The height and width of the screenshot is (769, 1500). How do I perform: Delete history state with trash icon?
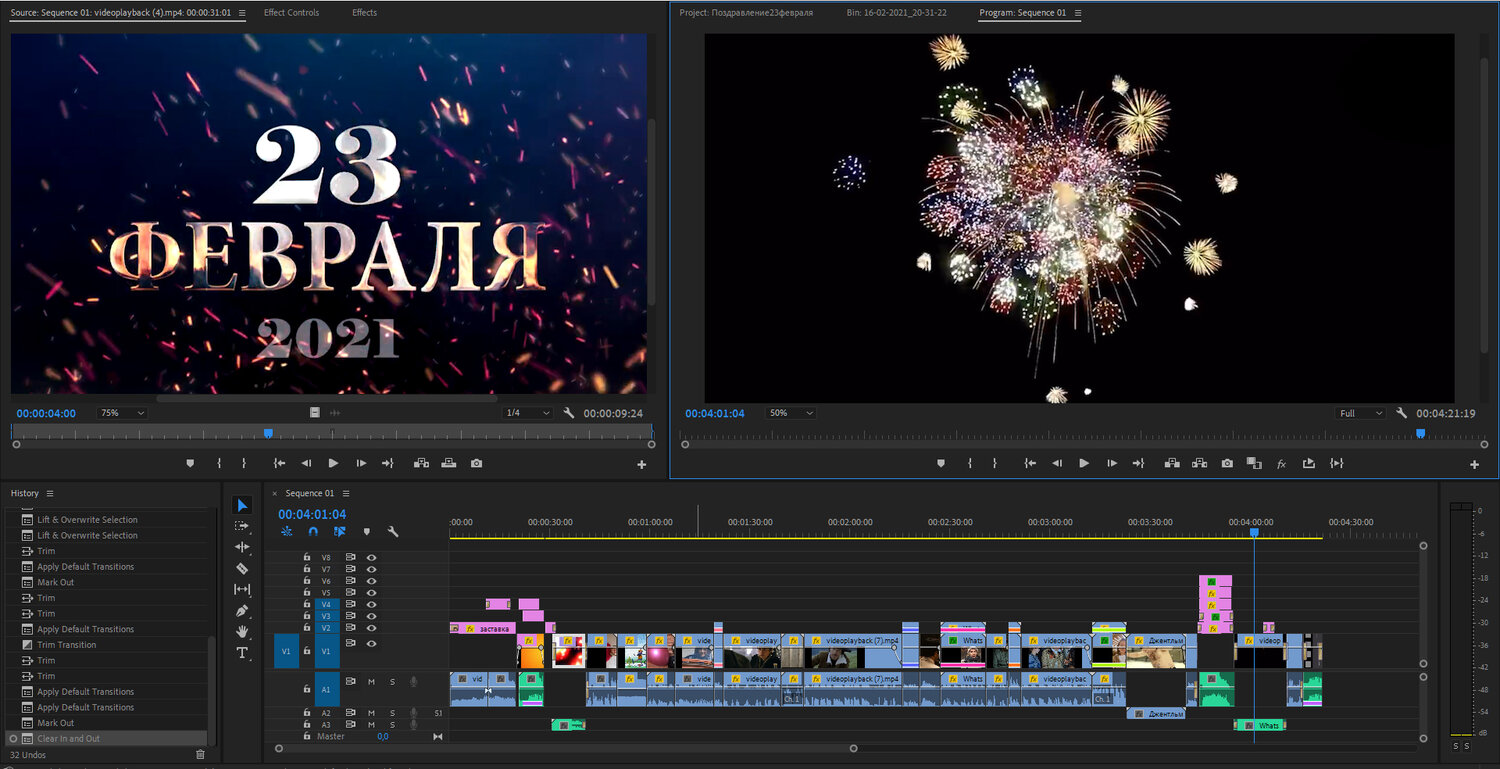pos(200,755)
